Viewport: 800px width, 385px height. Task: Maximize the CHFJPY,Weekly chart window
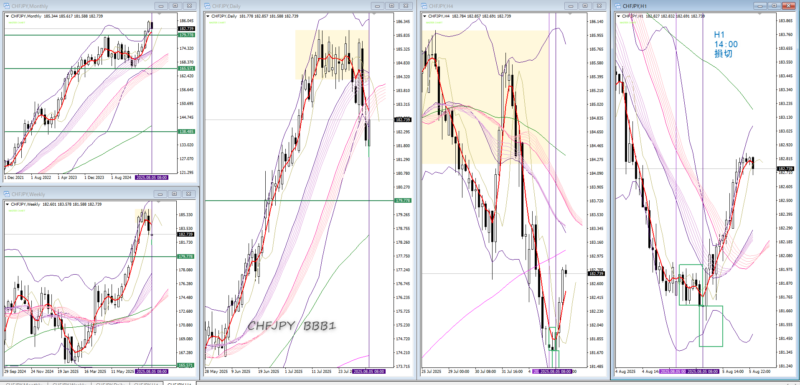click(x=175, y=194)
